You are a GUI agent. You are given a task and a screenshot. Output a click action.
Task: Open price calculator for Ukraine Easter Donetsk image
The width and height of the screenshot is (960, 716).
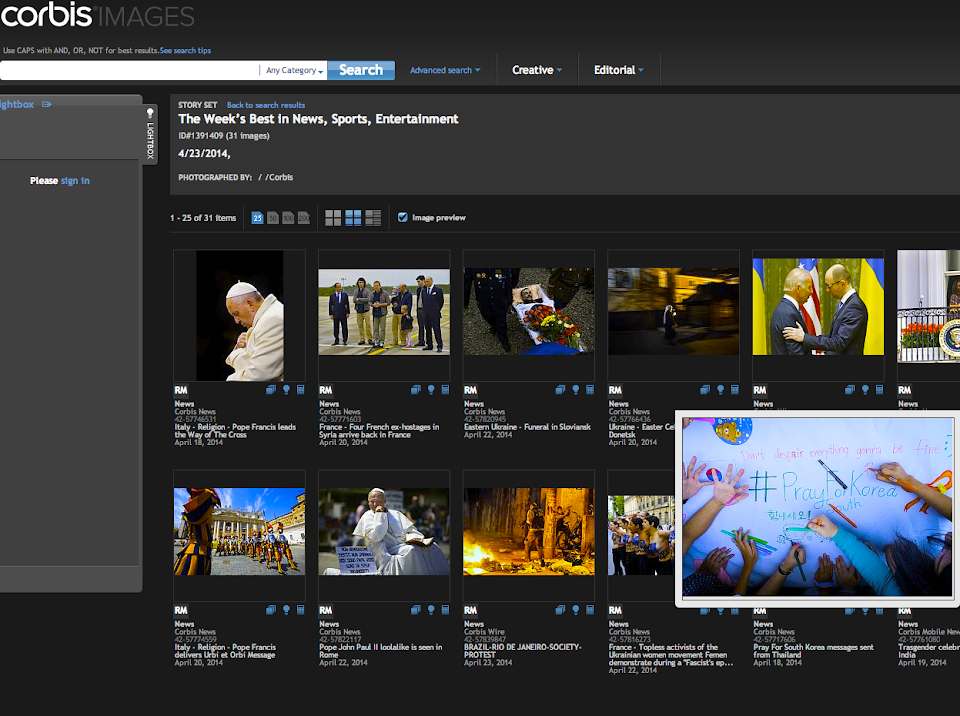point(735,390)
